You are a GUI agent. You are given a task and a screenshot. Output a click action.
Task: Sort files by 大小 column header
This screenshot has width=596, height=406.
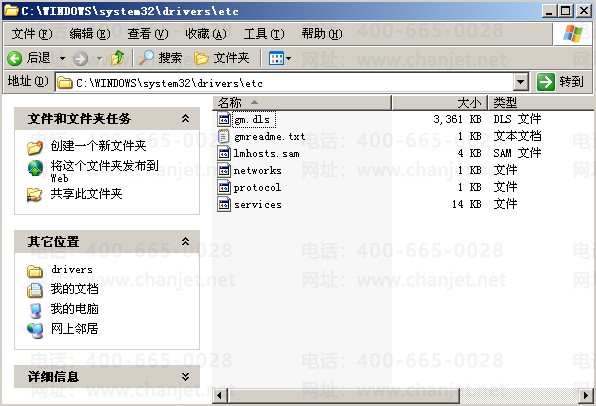[440, 103]
